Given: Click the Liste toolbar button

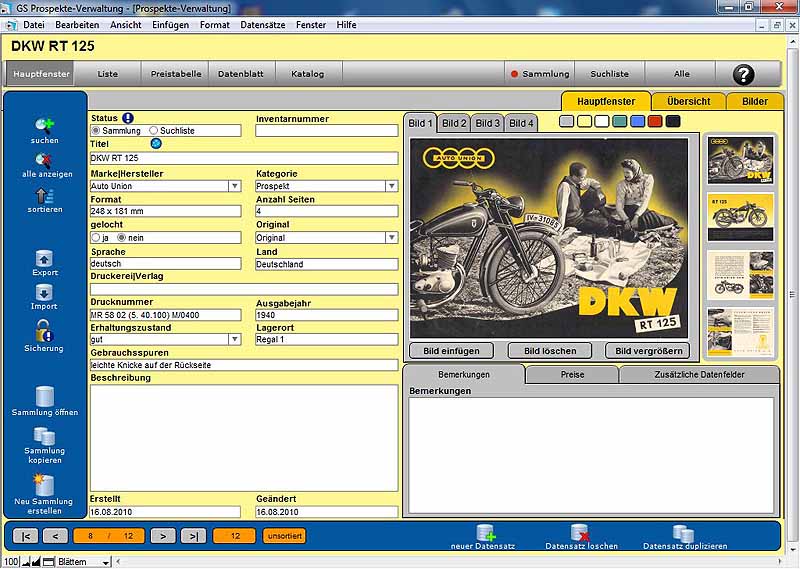Looking at the screenshot, I should coord(108,74).
